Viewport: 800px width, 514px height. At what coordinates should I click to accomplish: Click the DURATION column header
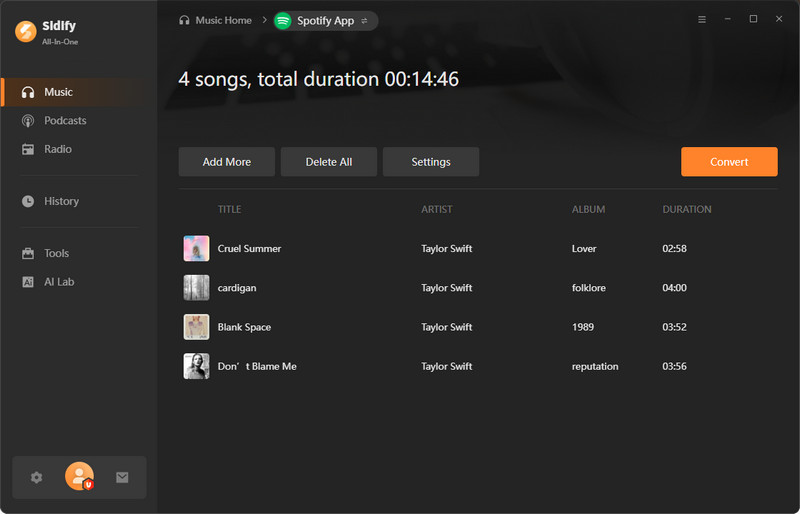point(687,209)
